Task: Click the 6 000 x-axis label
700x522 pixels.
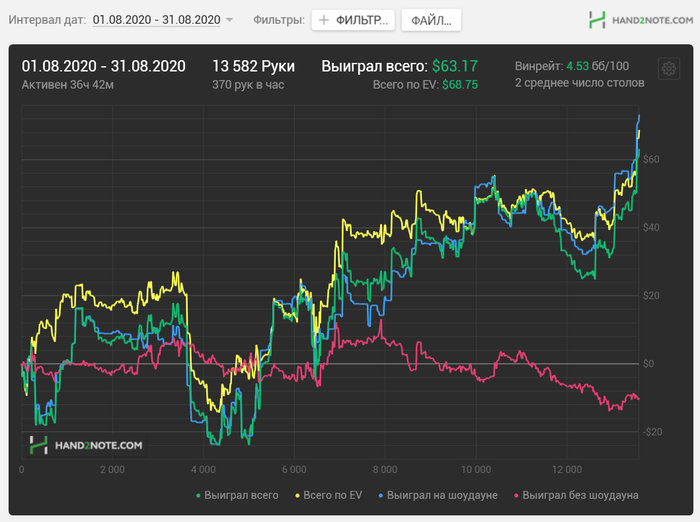Action: click(294, 470)
